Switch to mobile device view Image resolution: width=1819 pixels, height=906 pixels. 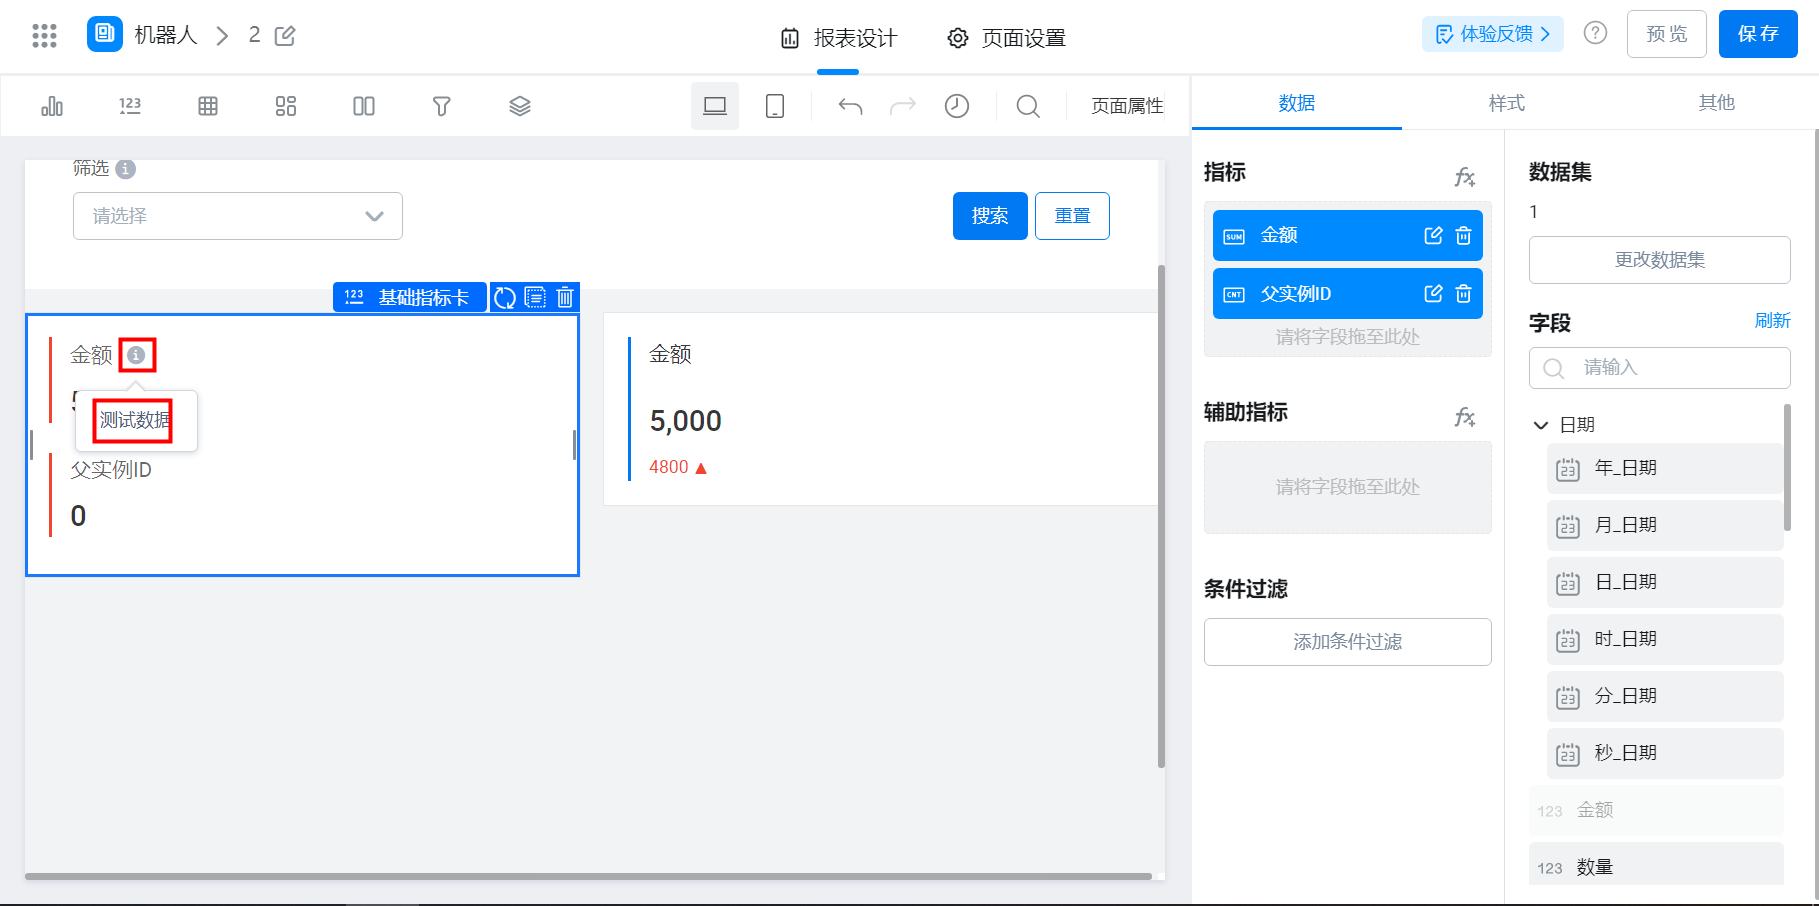coord(774,106)
